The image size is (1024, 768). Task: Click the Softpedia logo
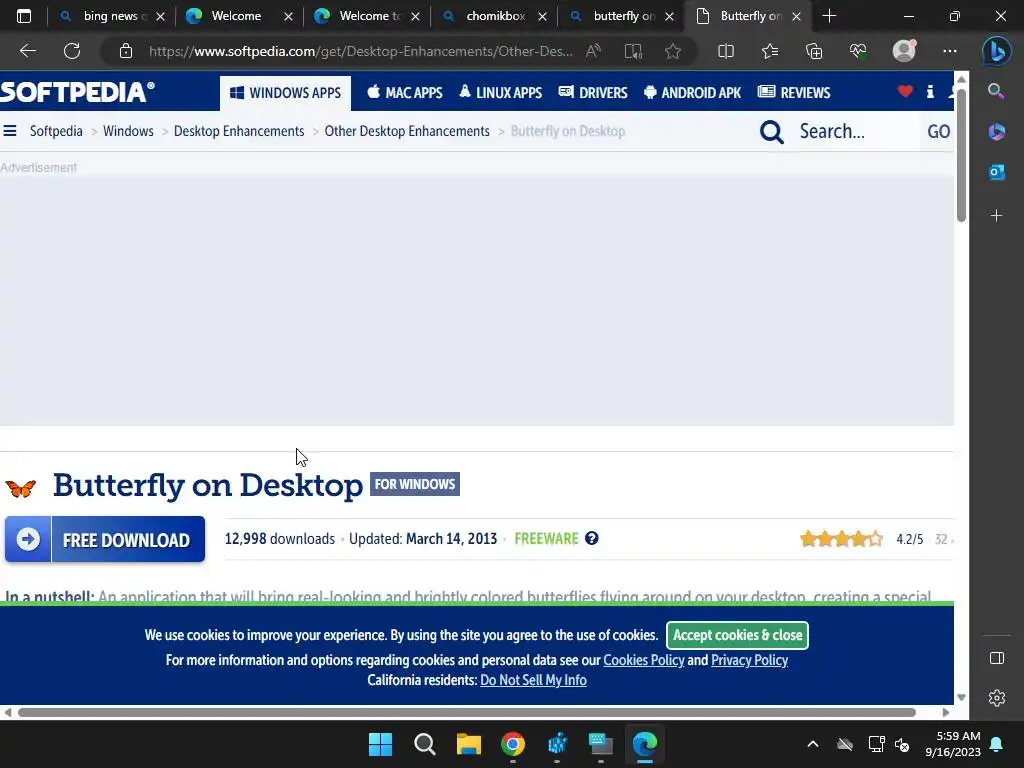click(x=78, y=92)
